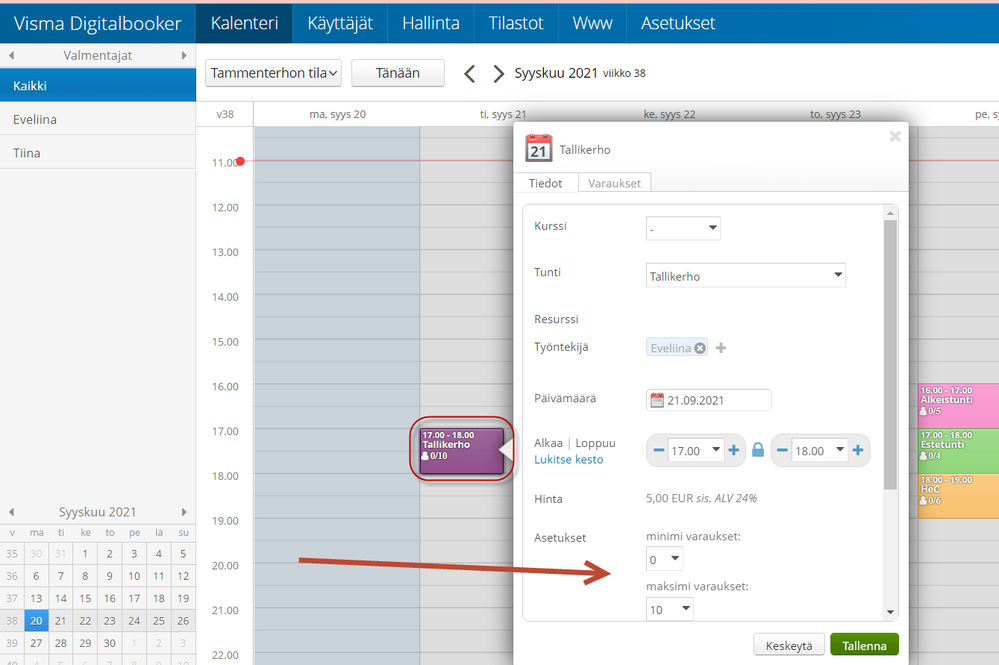
Task: Click Visma Digitalbooker logo text
Action: point(97,24)
